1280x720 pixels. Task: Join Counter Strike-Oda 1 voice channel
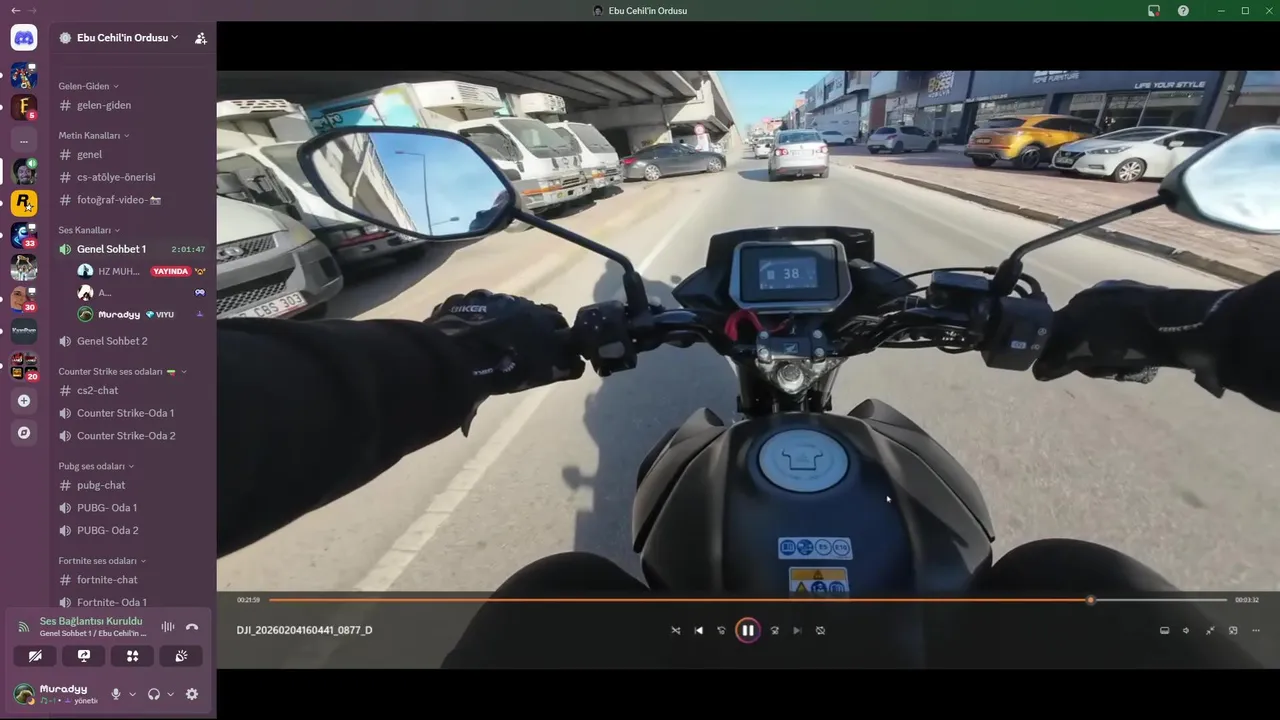133,413
